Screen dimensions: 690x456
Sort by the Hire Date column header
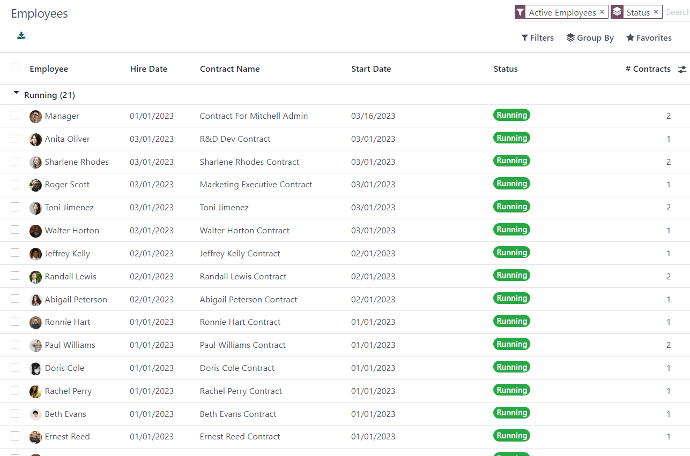pyautogui.click(x=149, y=69)
